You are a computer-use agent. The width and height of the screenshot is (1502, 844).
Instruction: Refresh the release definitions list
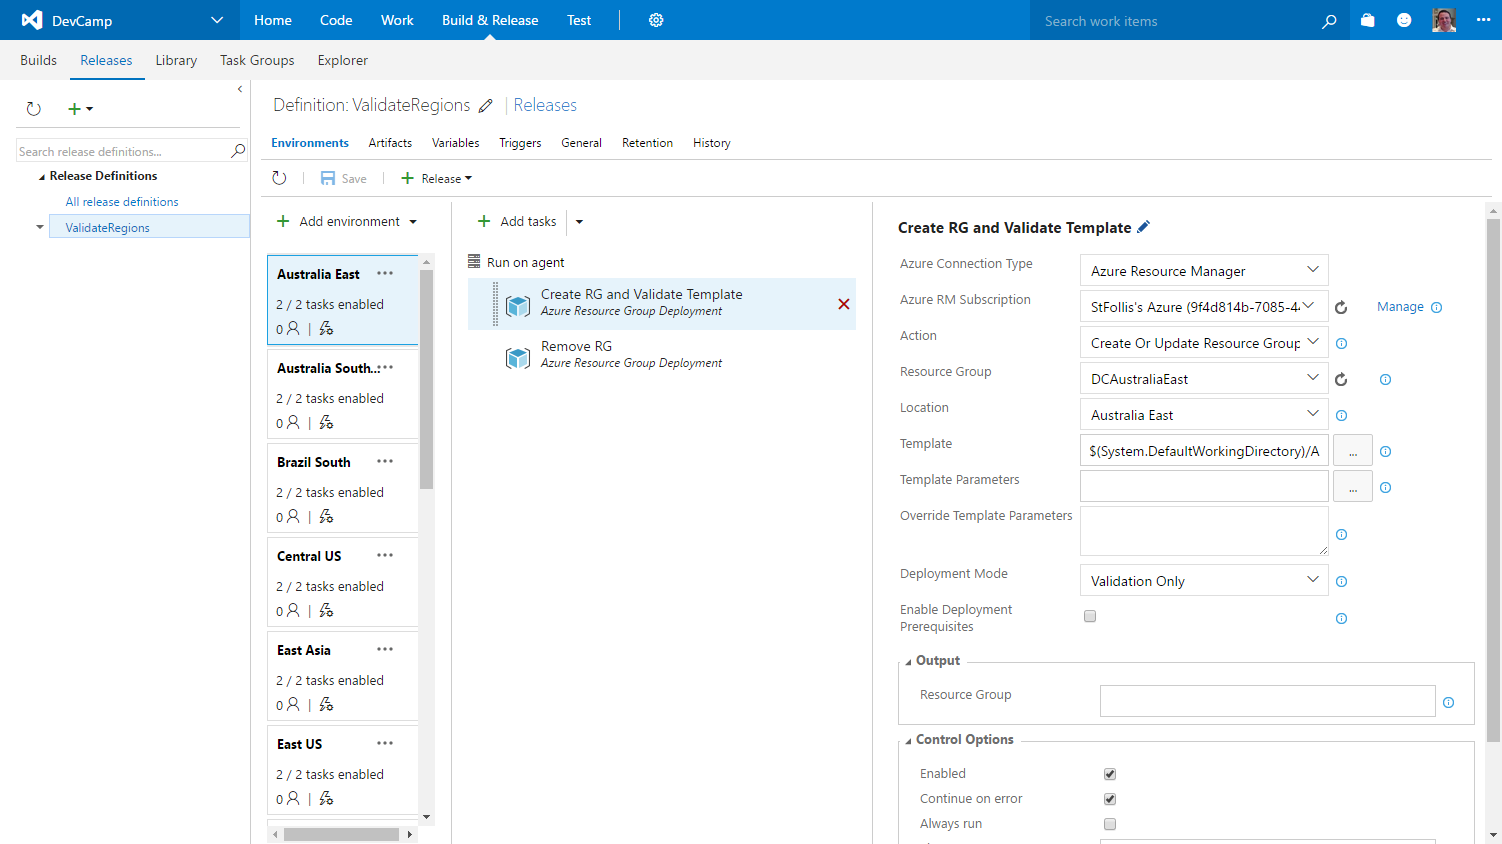[34, 109]
